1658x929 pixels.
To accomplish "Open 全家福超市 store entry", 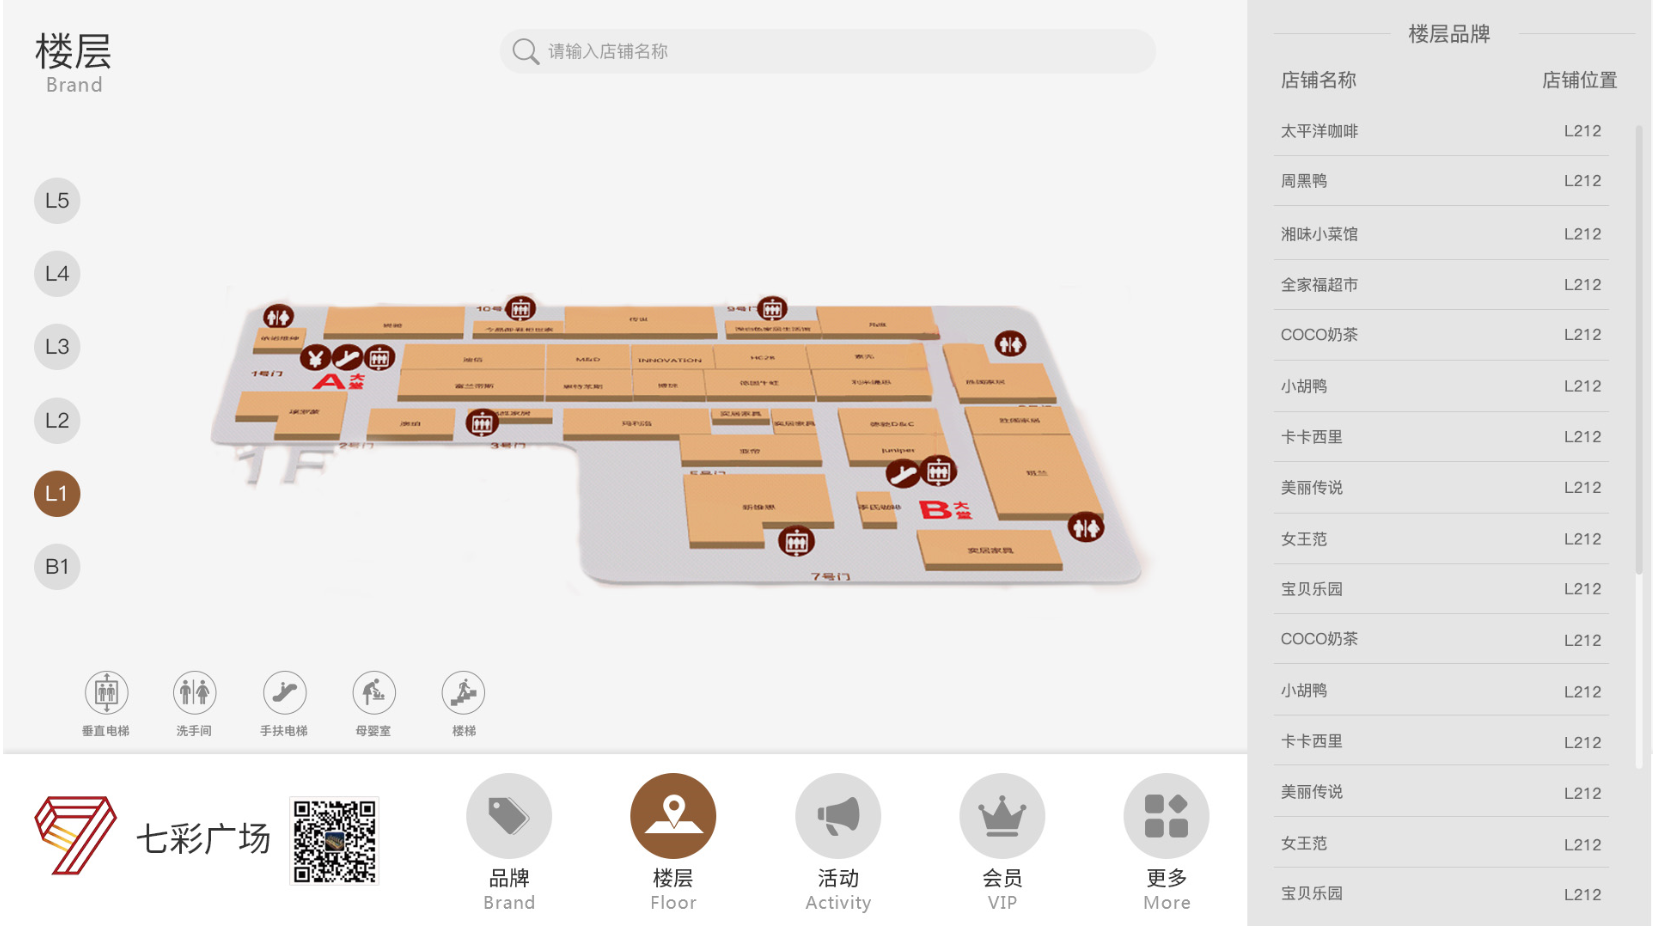I will [1441, 285].
